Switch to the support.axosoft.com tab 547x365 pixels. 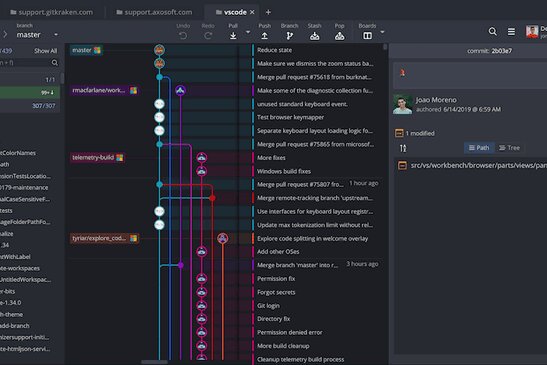[x=155, y=12]
